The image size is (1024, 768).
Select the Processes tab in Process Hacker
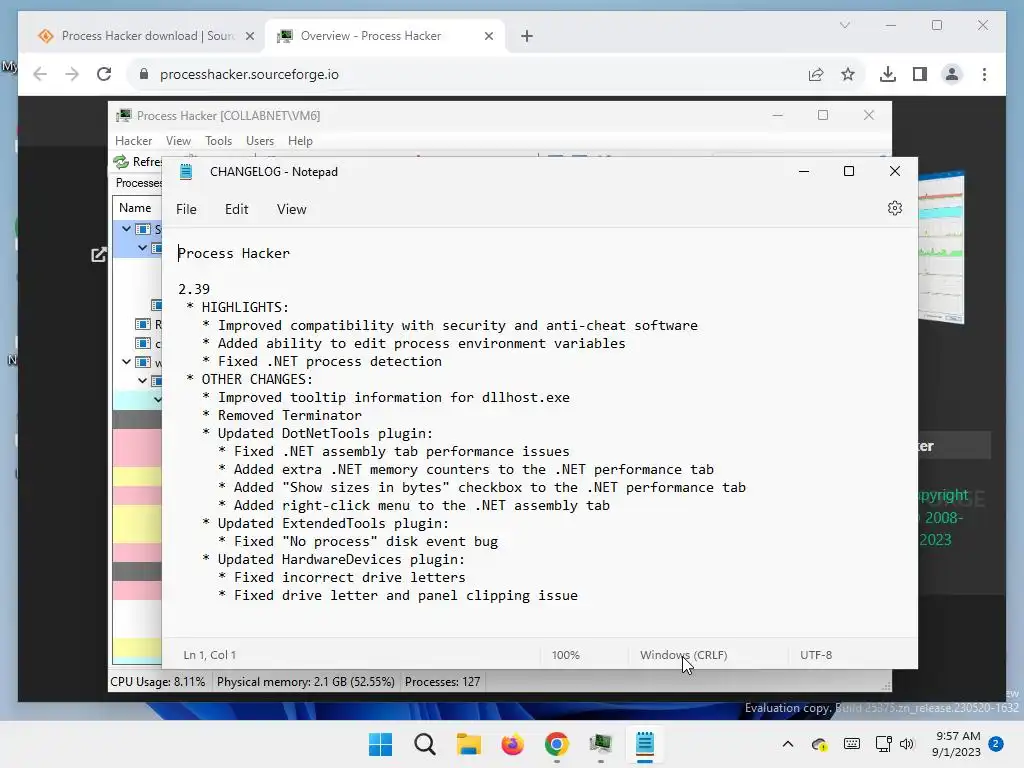click(138, 183)
